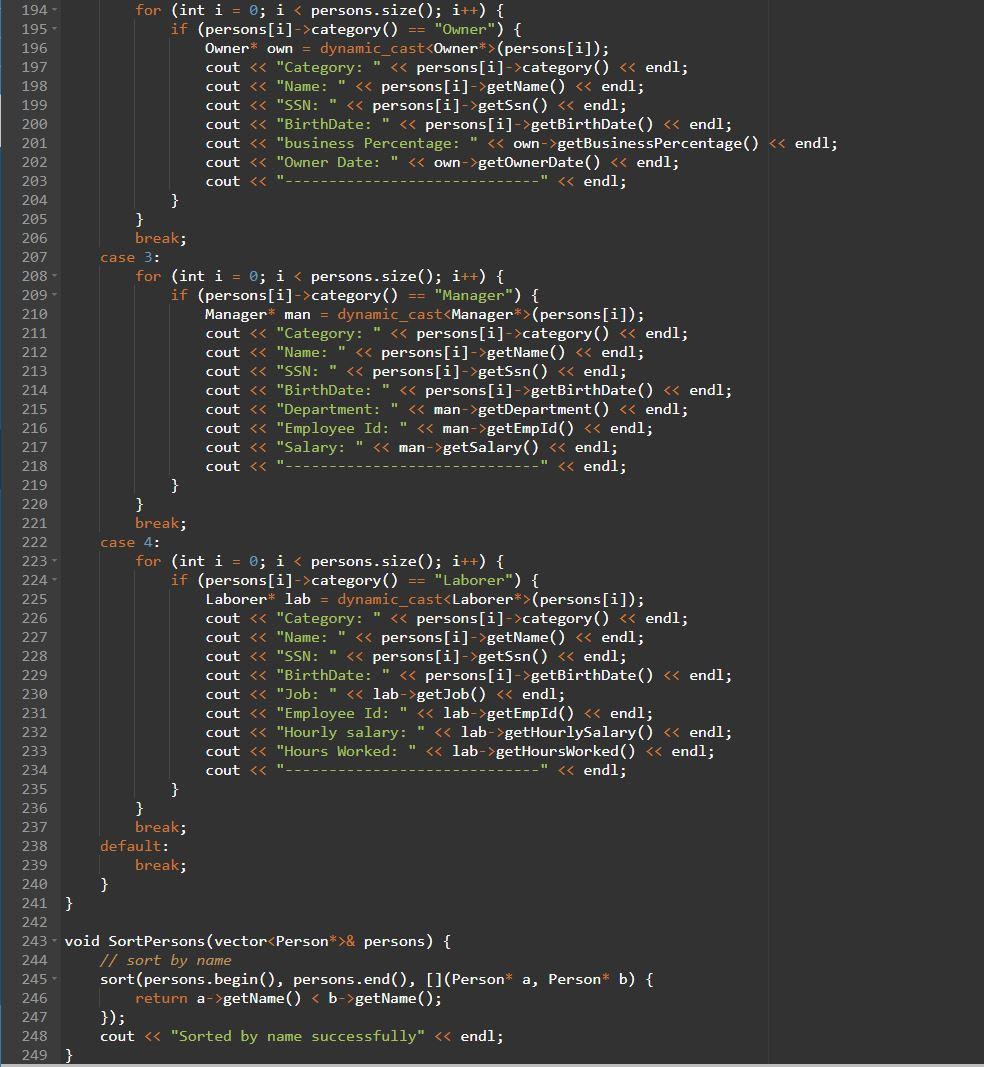Screen dimensions: 984x1067
Task: Fold the SortPersons function at line 243
Action: coord(54,941)
